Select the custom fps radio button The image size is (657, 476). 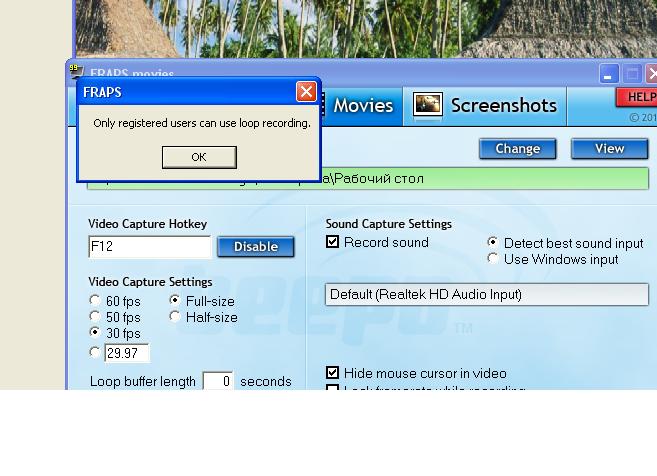coord(95,352)
